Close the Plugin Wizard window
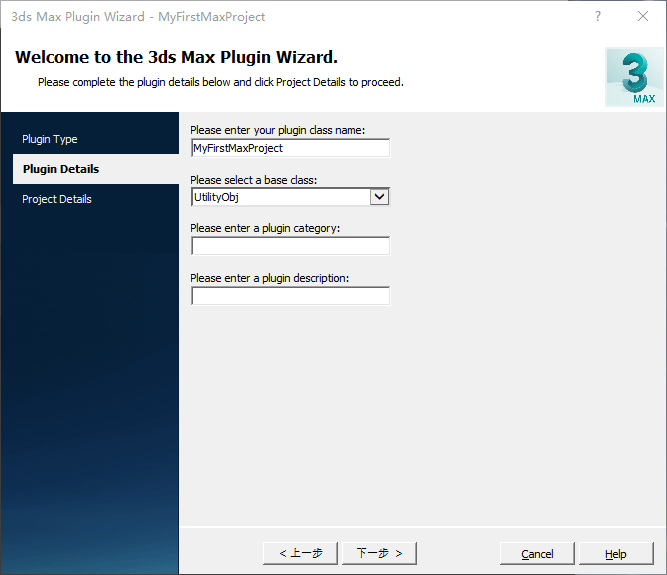667x575 pixels. click(643, 17)
